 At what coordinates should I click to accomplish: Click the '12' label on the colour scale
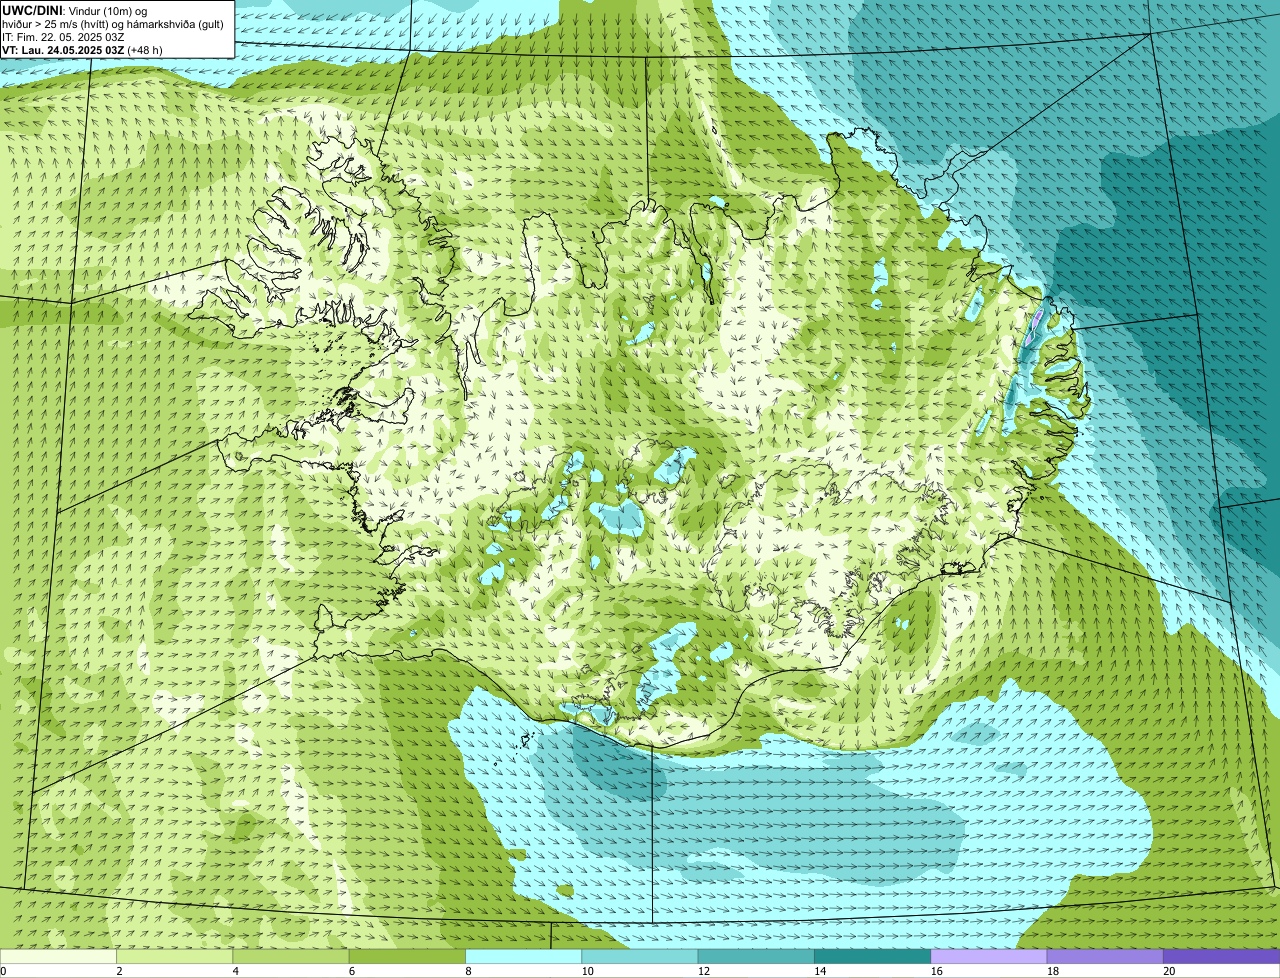pos(702,971)
